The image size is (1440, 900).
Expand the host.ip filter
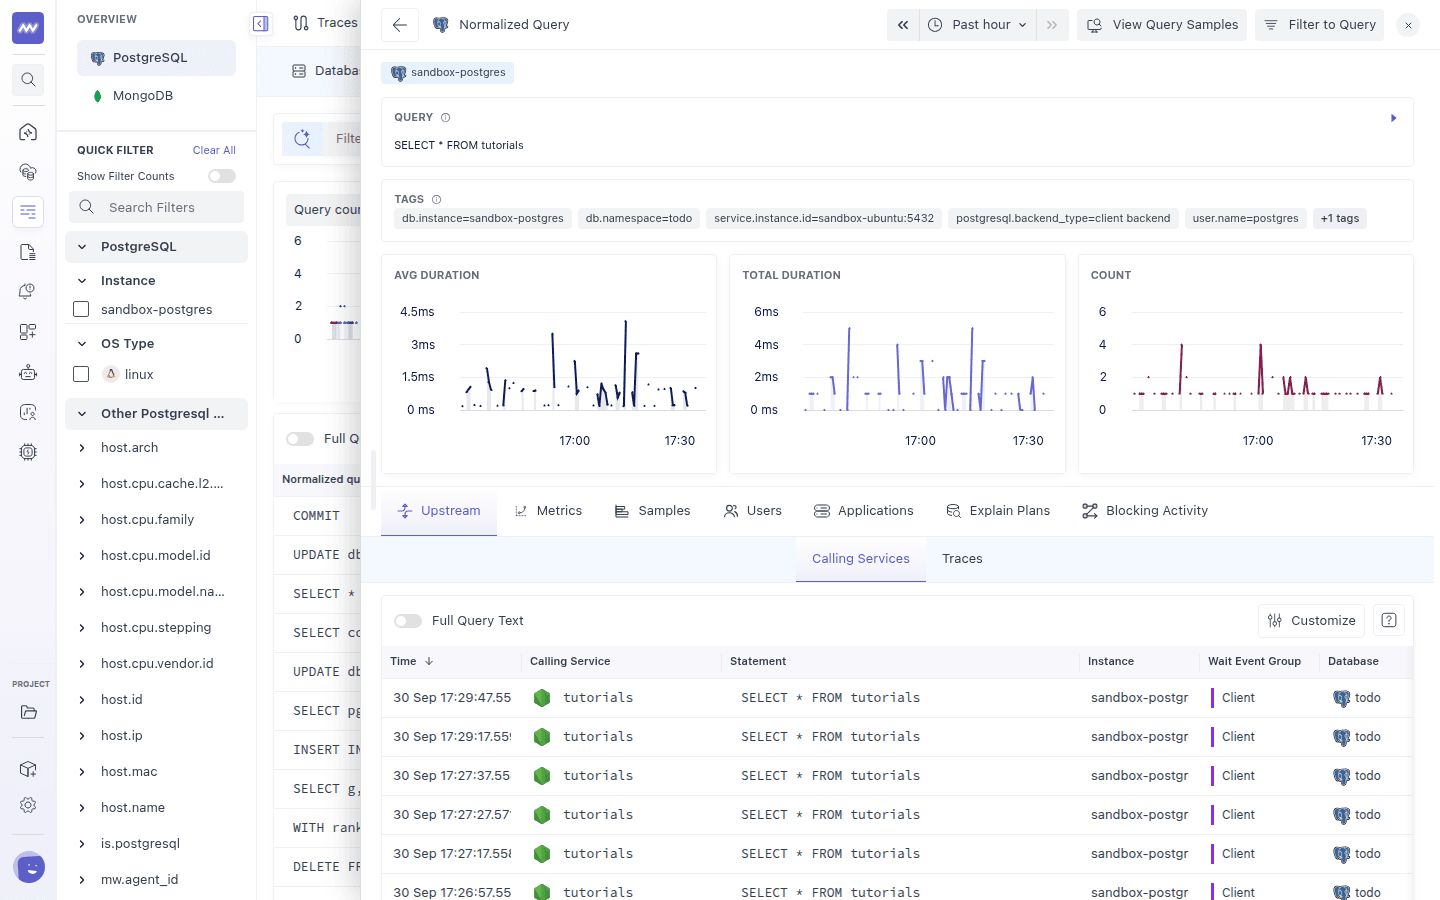(x=82, y=736)
